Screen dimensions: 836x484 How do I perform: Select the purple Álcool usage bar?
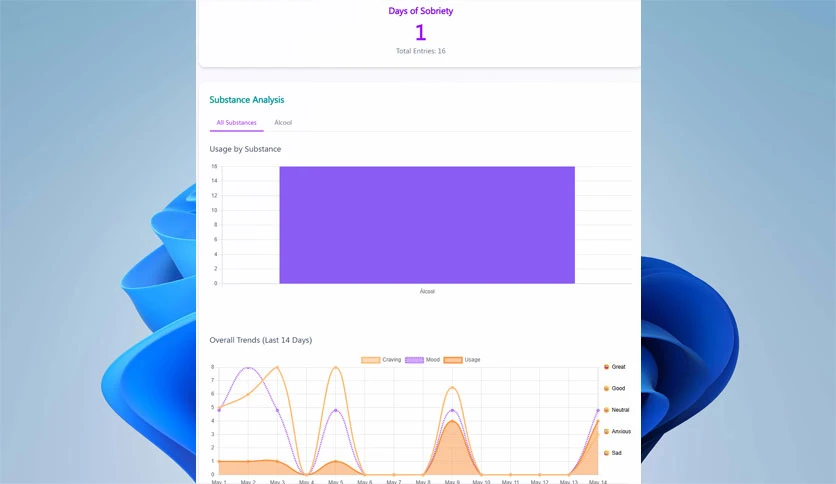click(427, 225)
